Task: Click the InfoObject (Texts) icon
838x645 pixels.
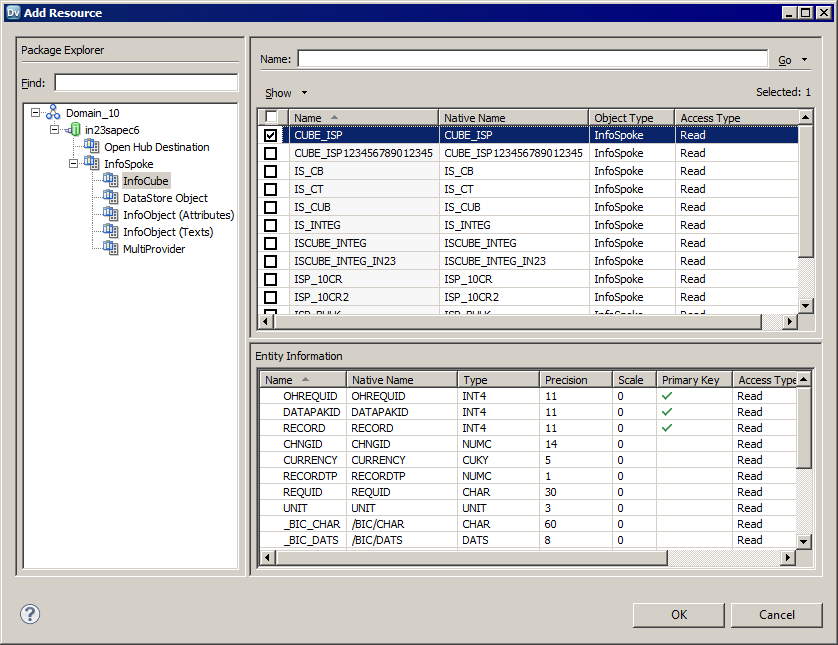Action: click(x=111, y=232)
